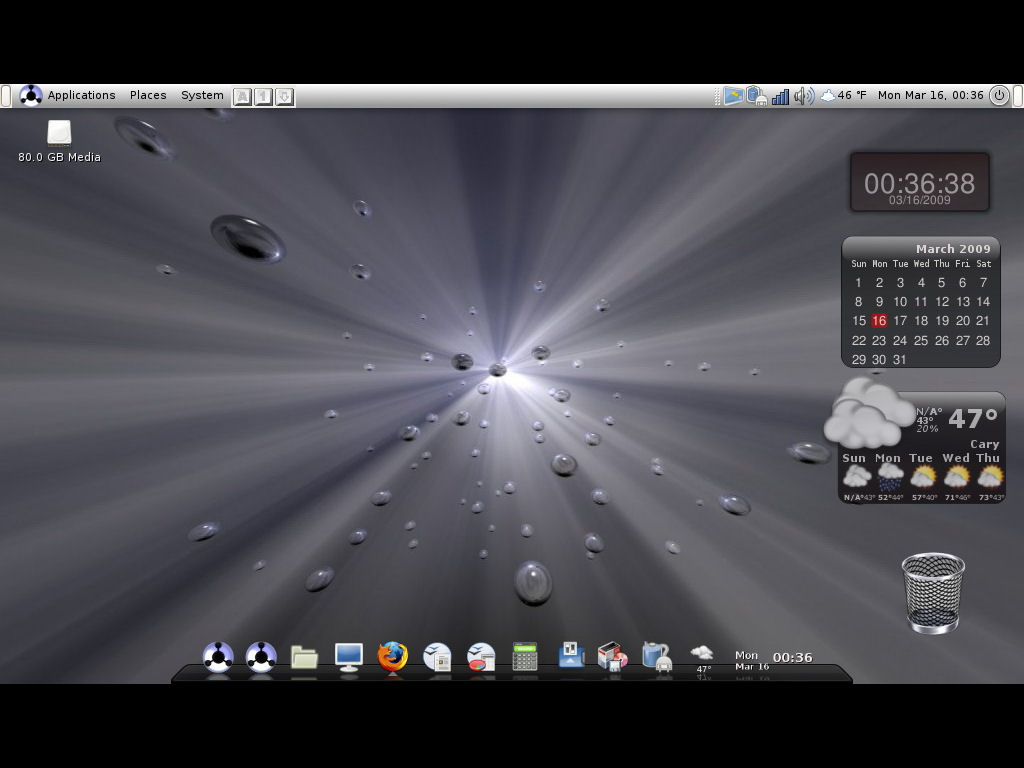
Task: Open the Firefox browser from the dock
Action: pos(393,657)
